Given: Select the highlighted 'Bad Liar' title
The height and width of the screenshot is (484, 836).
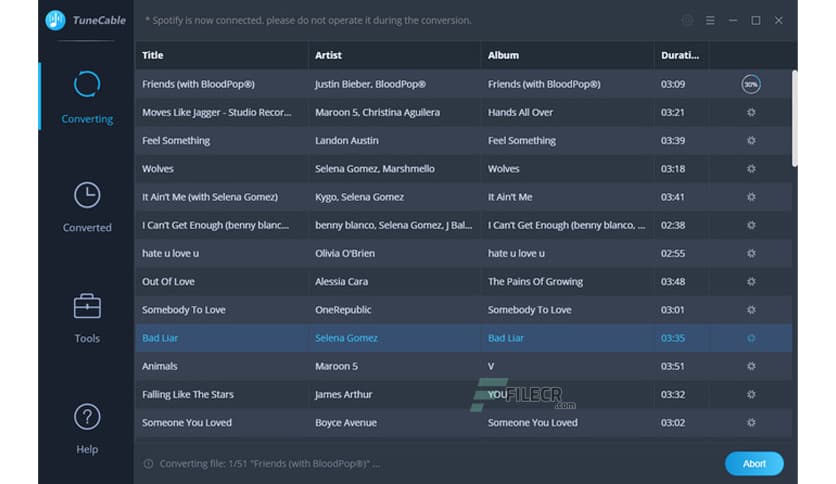Looking at the screenshot, I should (x=159, y=338).
